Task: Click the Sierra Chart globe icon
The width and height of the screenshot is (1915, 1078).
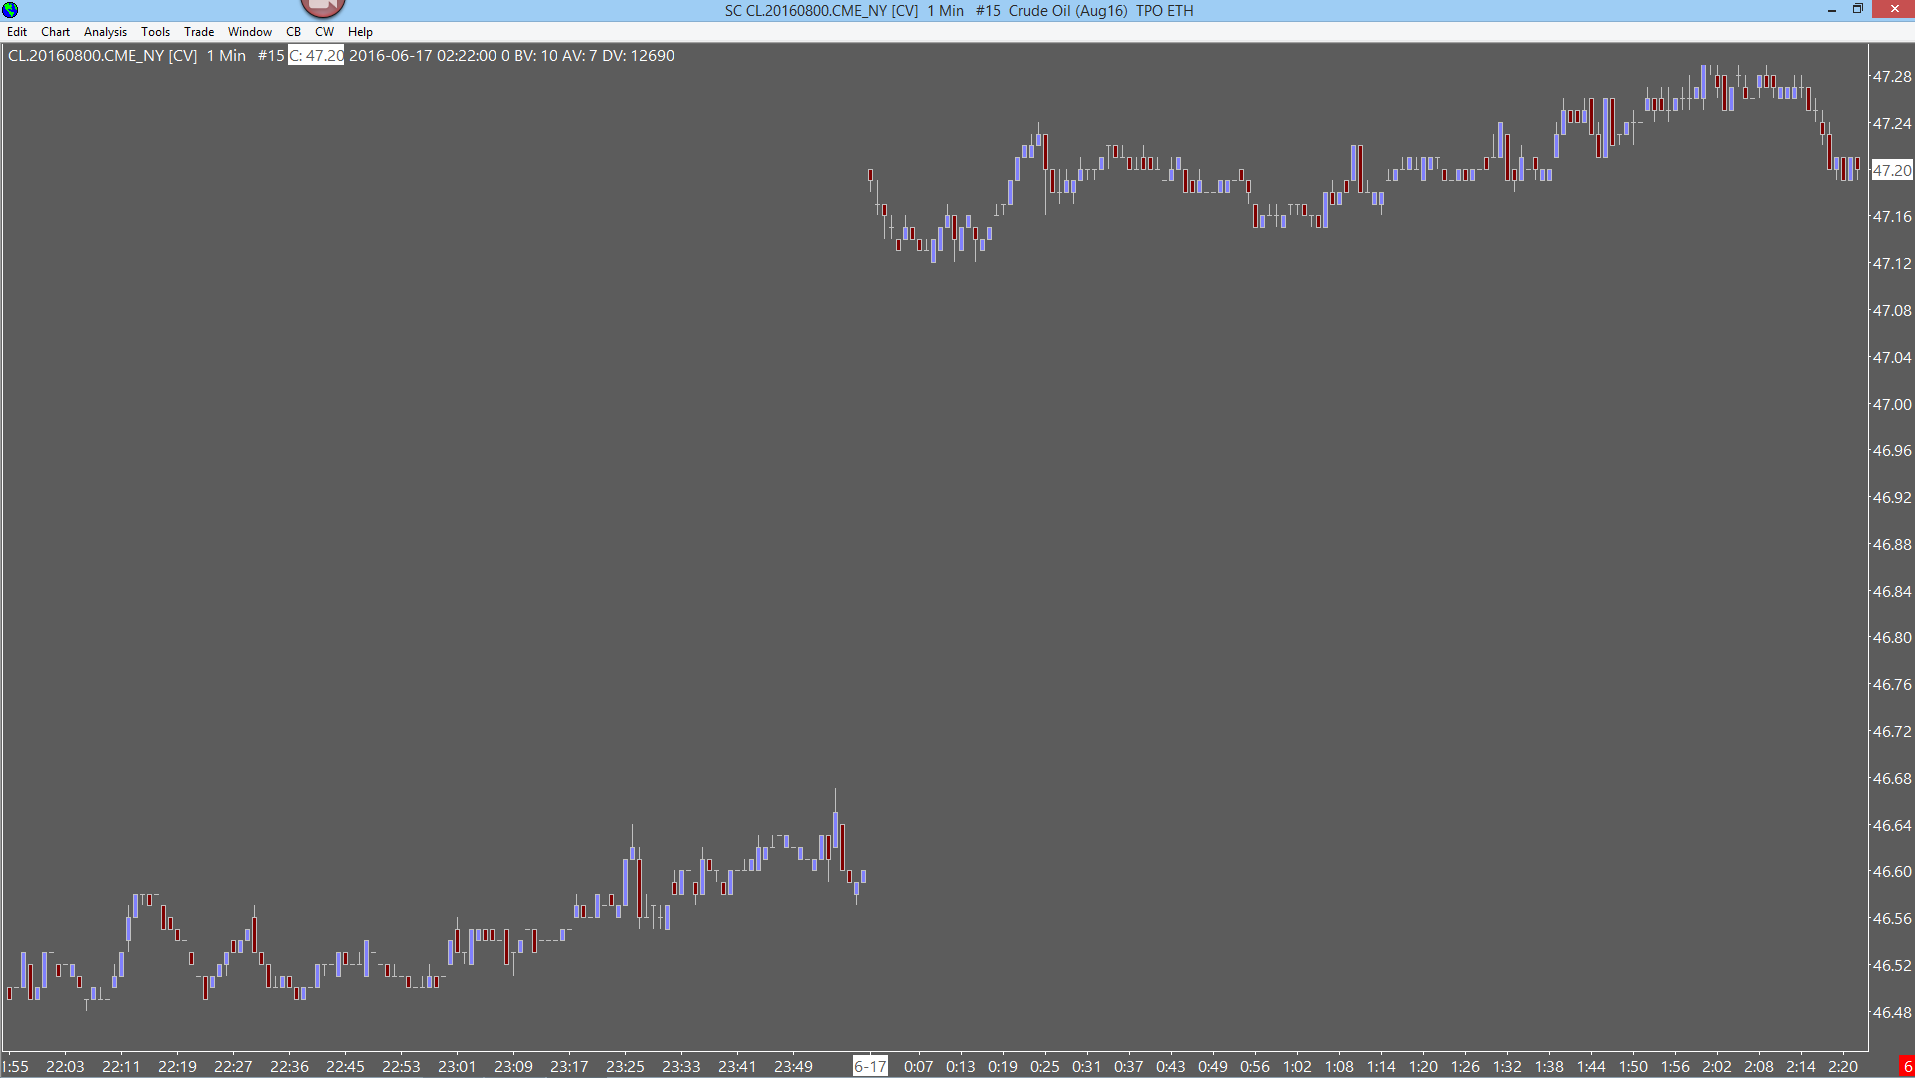Action: [x=10, y=10]
